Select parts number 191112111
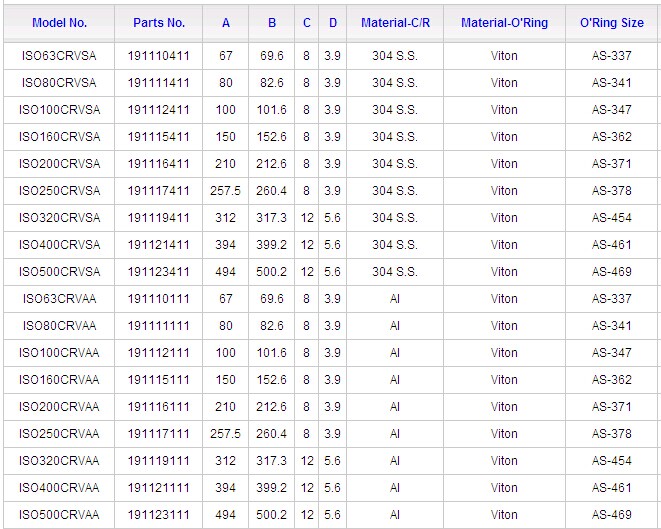 [x=159, y=353]
